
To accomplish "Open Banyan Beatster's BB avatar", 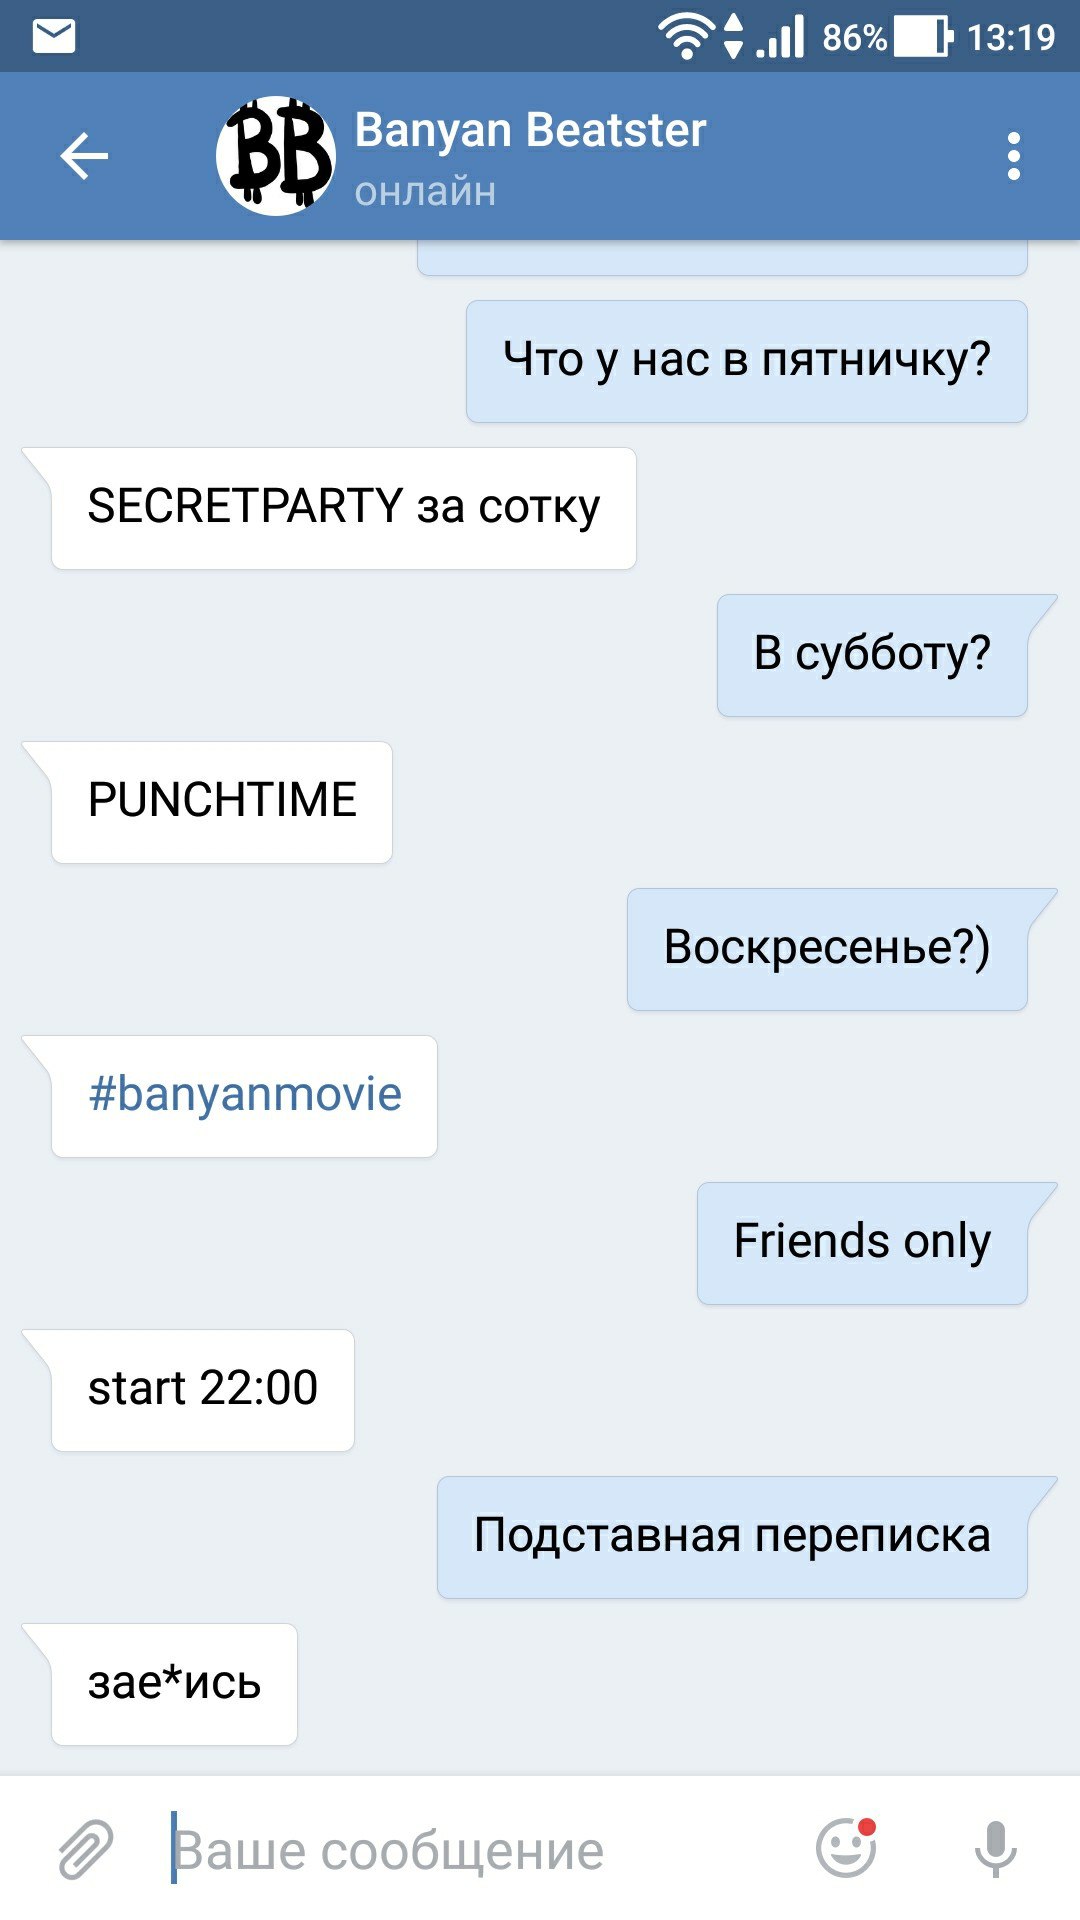I will click(x=276, y=156).
